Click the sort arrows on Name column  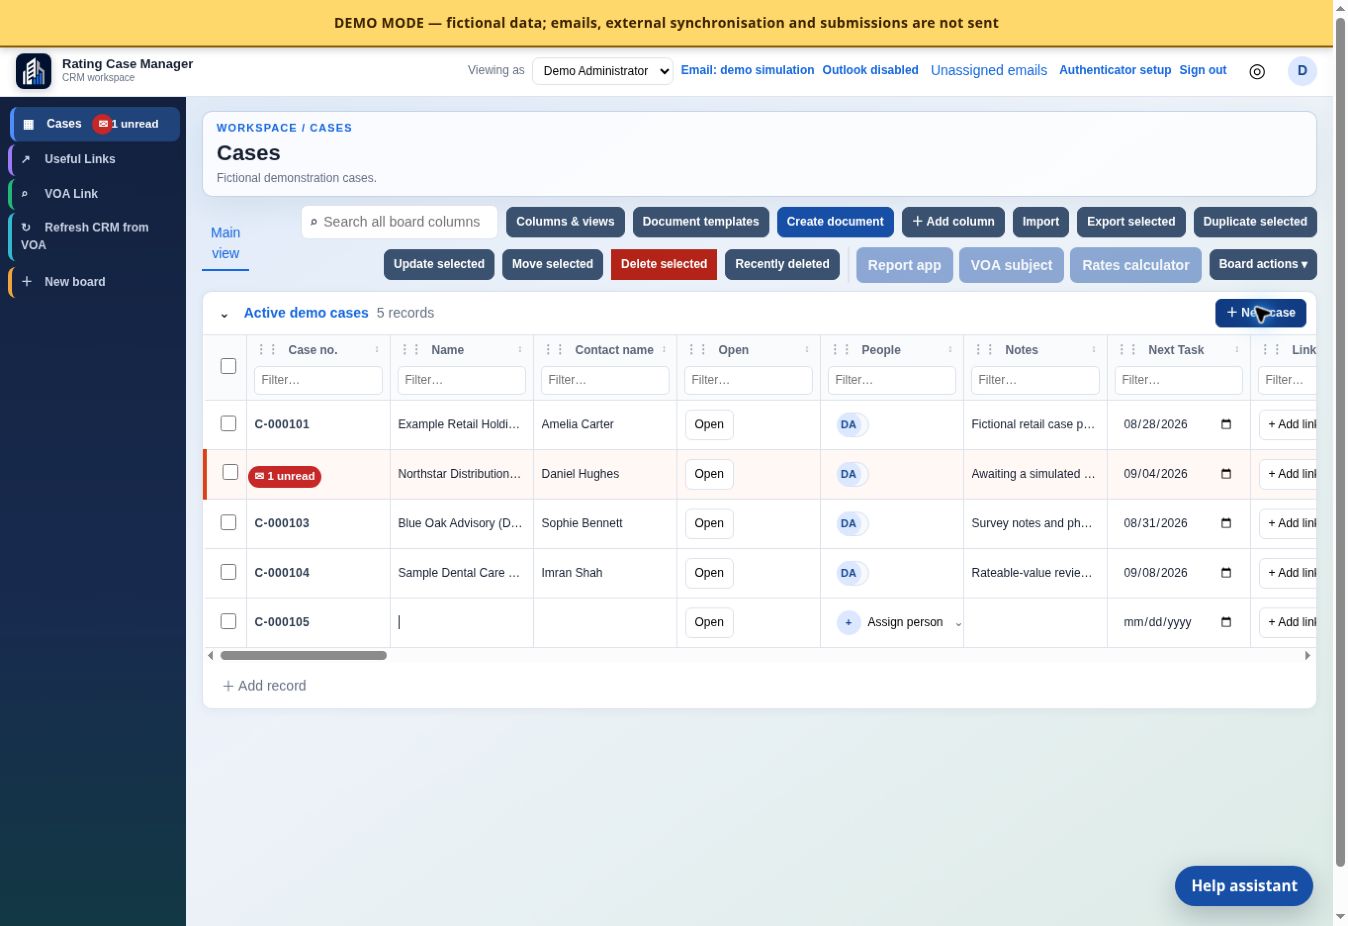pos(520,350)
